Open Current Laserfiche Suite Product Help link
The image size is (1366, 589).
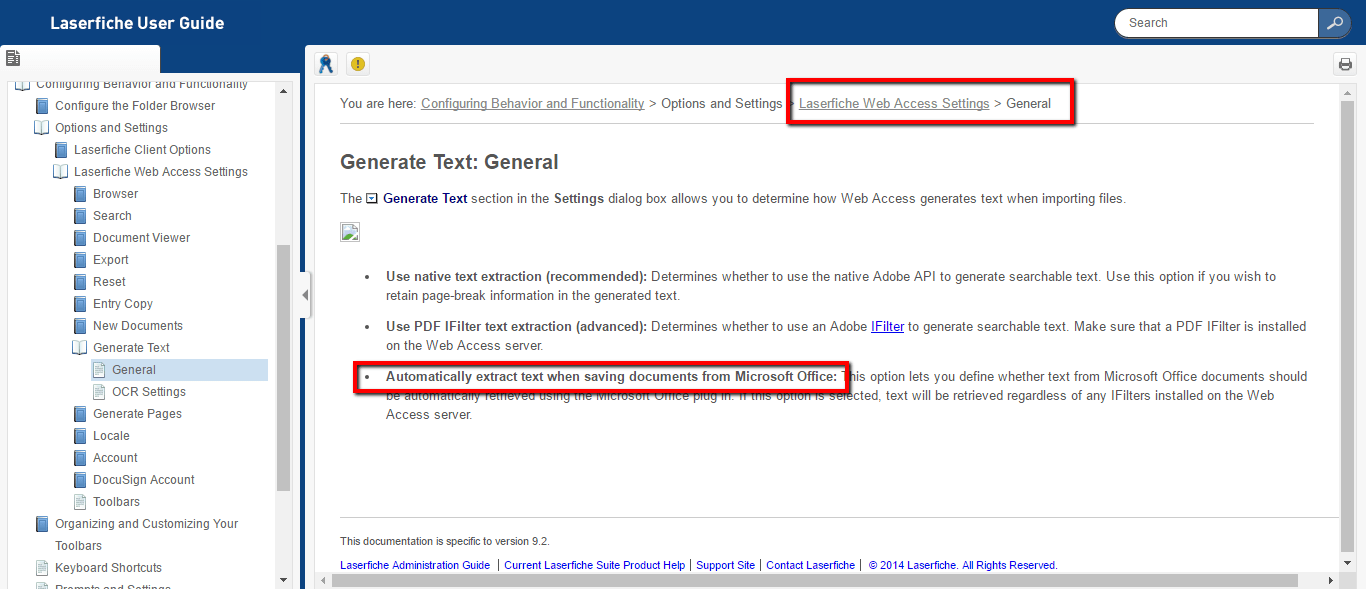coord(595,566)
